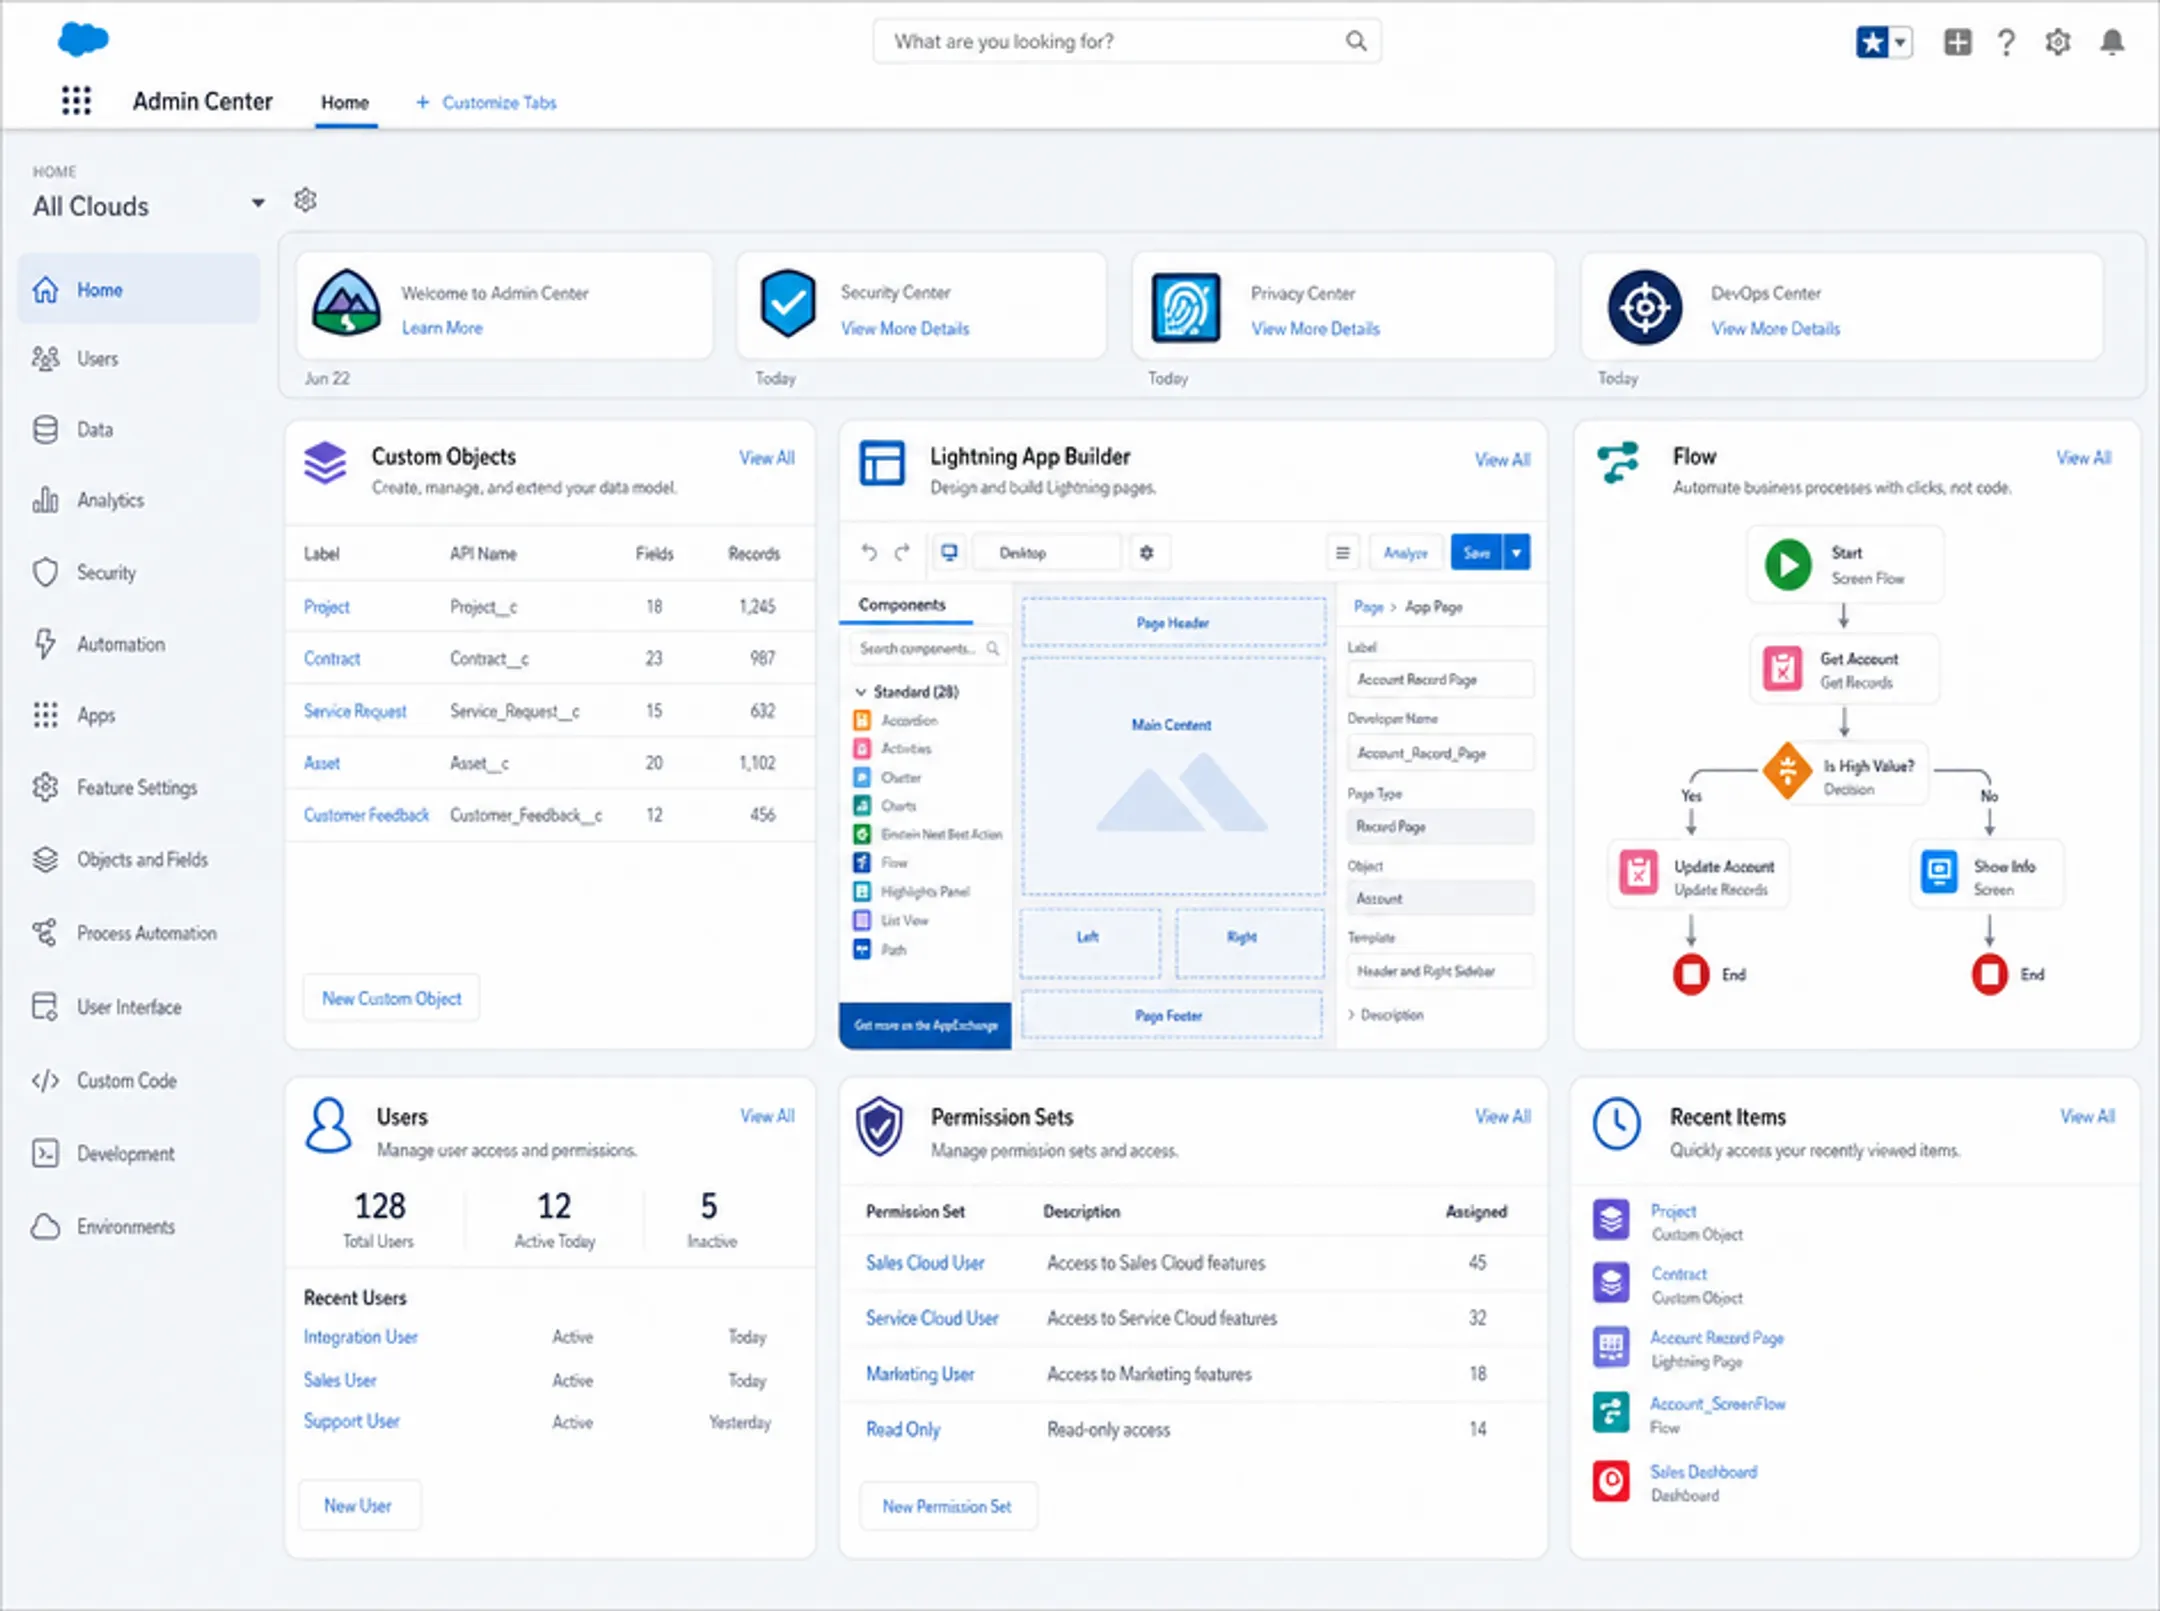This screenshot has width=2160, height=1611.
Task: Click the DevOps Center target icon
Action: 1644,307
